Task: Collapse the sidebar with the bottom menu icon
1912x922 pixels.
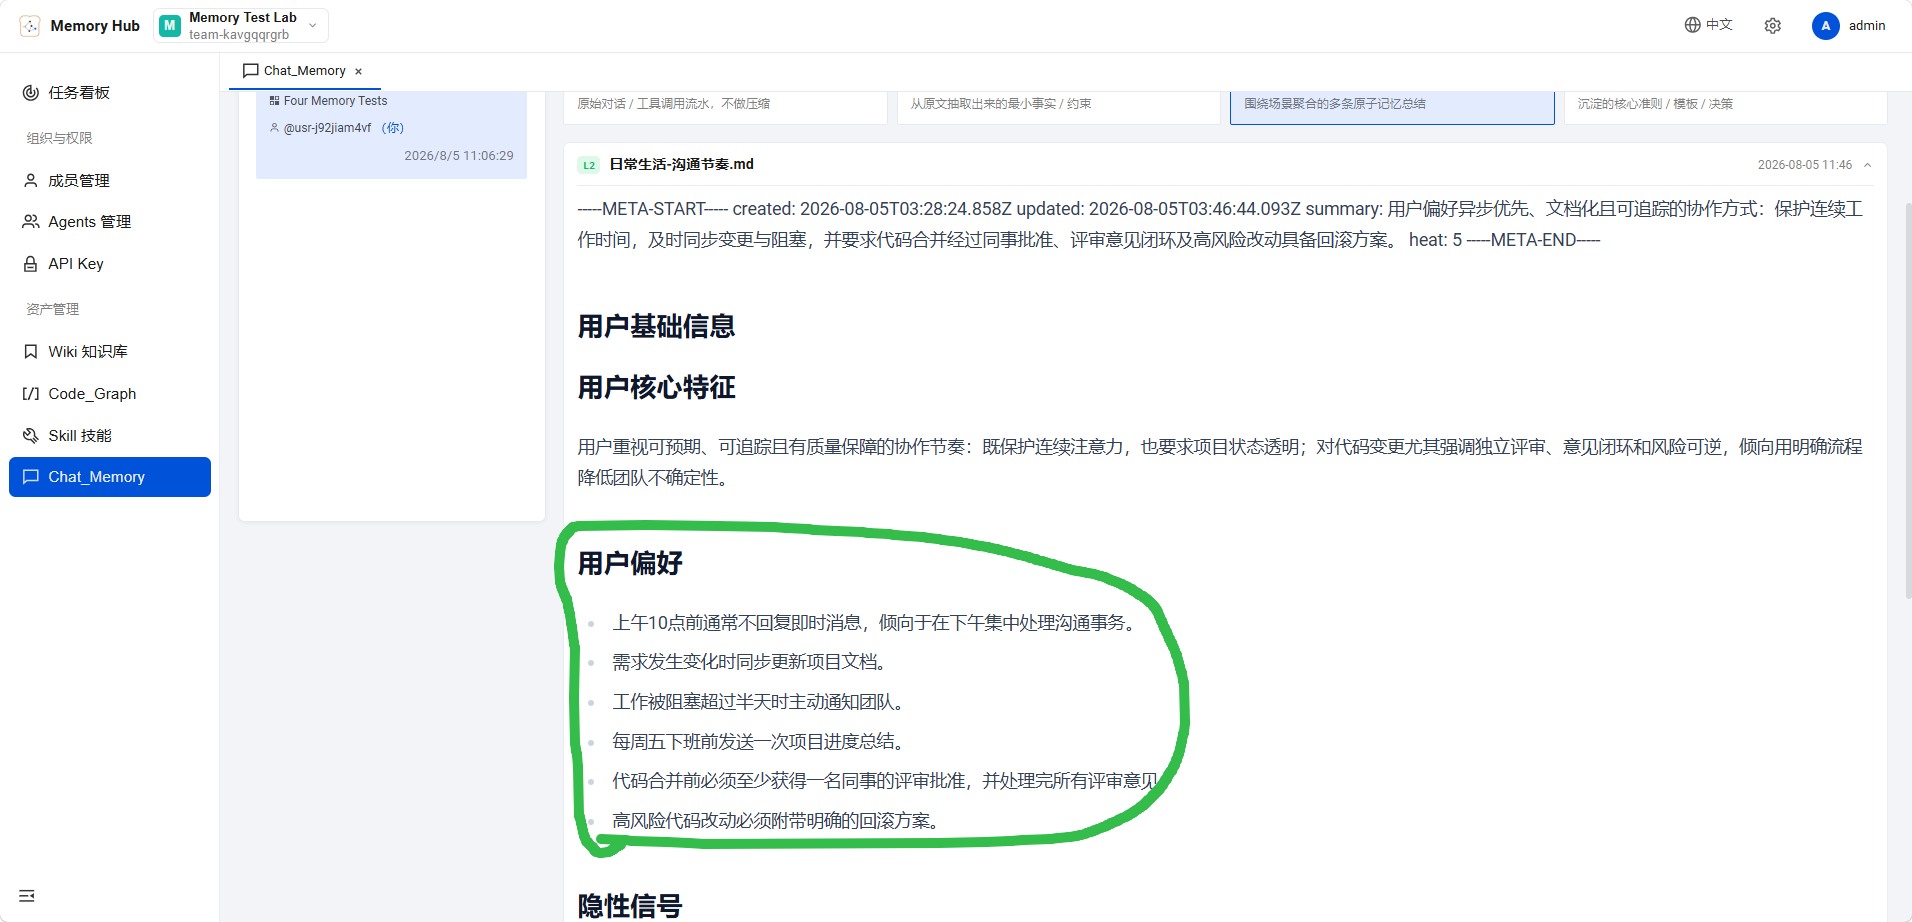Action: pyautogui.click(x=27, y=896)
